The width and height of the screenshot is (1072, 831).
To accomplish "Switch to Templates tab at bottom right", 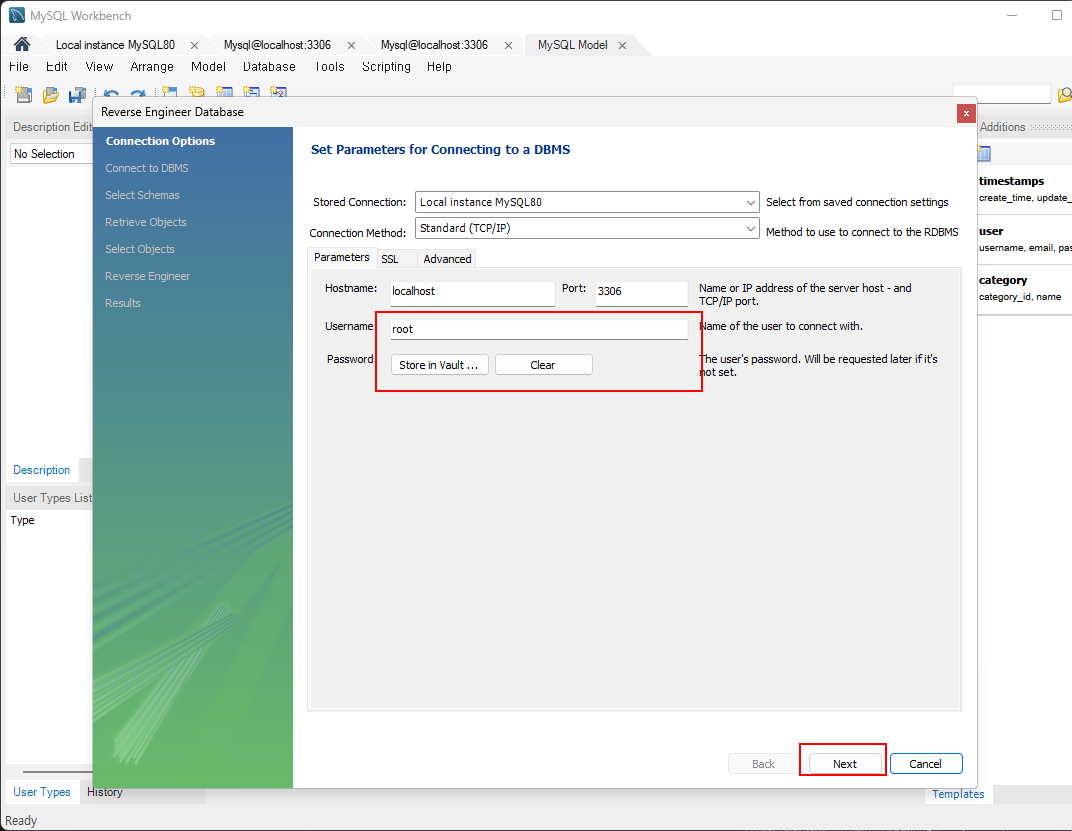I will point(958,794).
